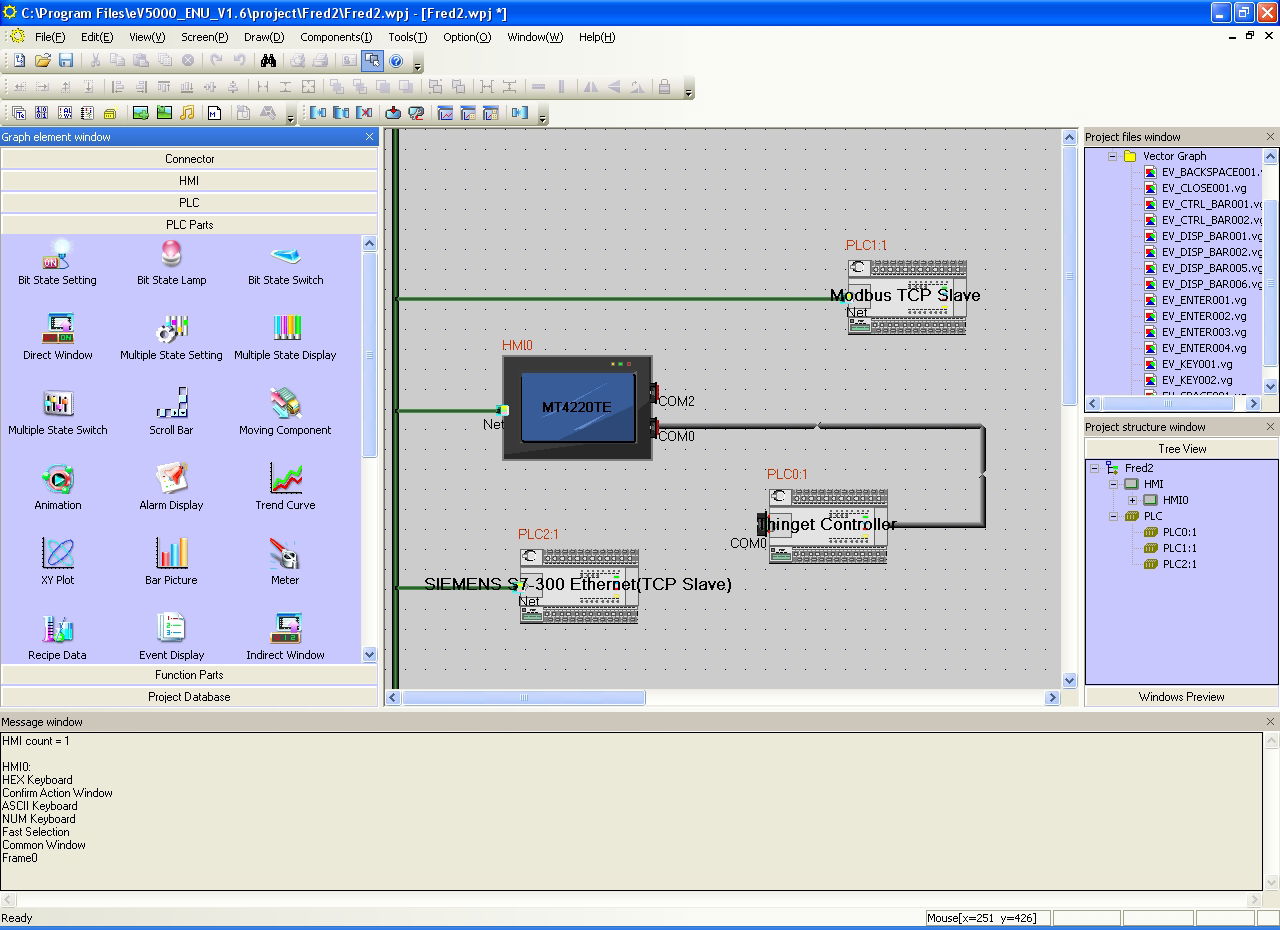Expand the HMI0 tree node

tap(1132, 500)
